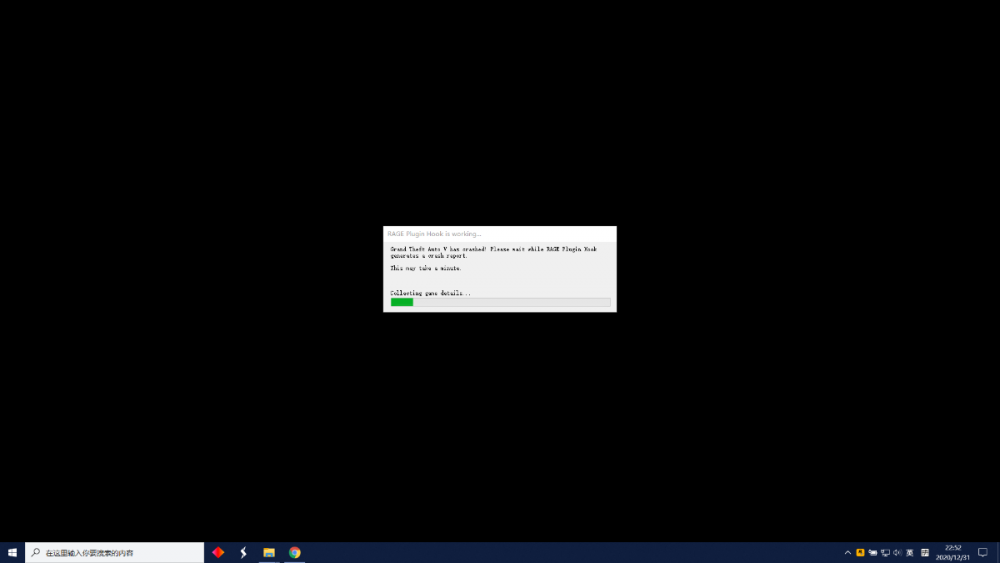
Task: Click the yellow tray application icon
Action: point(860,552)
